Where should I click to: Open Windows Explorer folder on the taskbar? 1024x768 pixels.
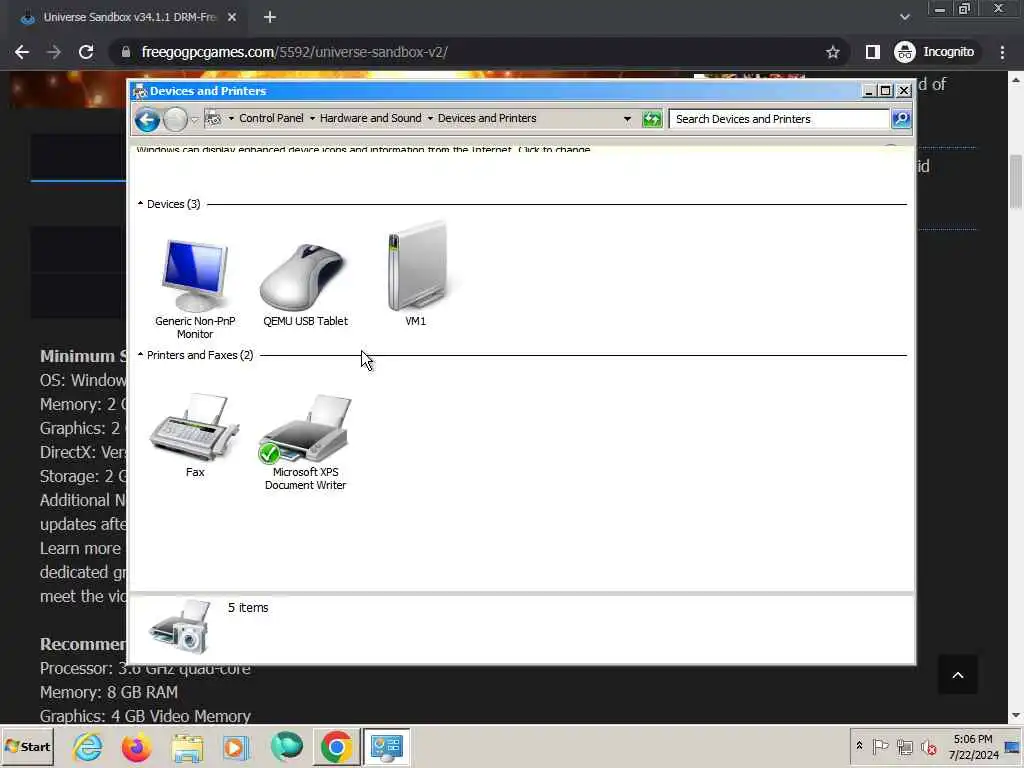187,747
